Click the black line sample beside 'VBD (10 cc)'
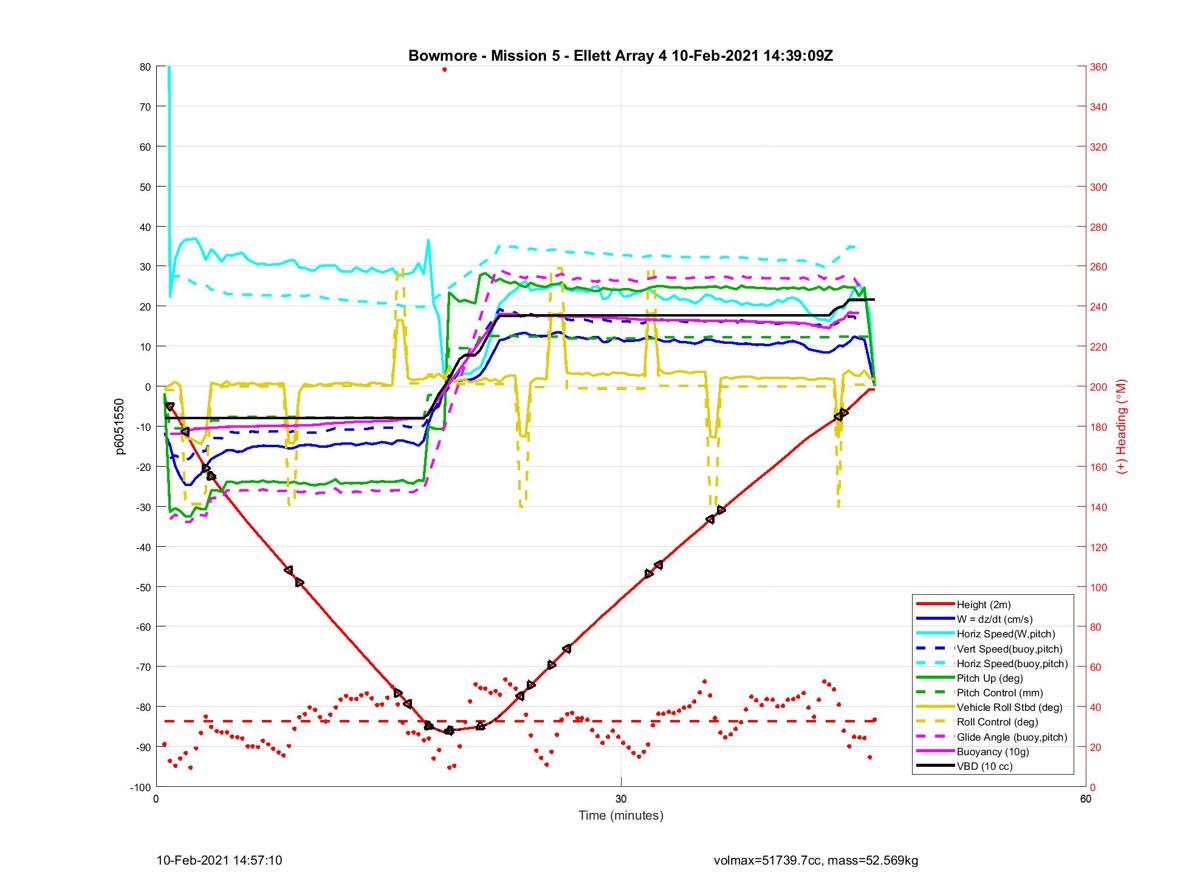The image size is (1200, 885). click(934, 765)
